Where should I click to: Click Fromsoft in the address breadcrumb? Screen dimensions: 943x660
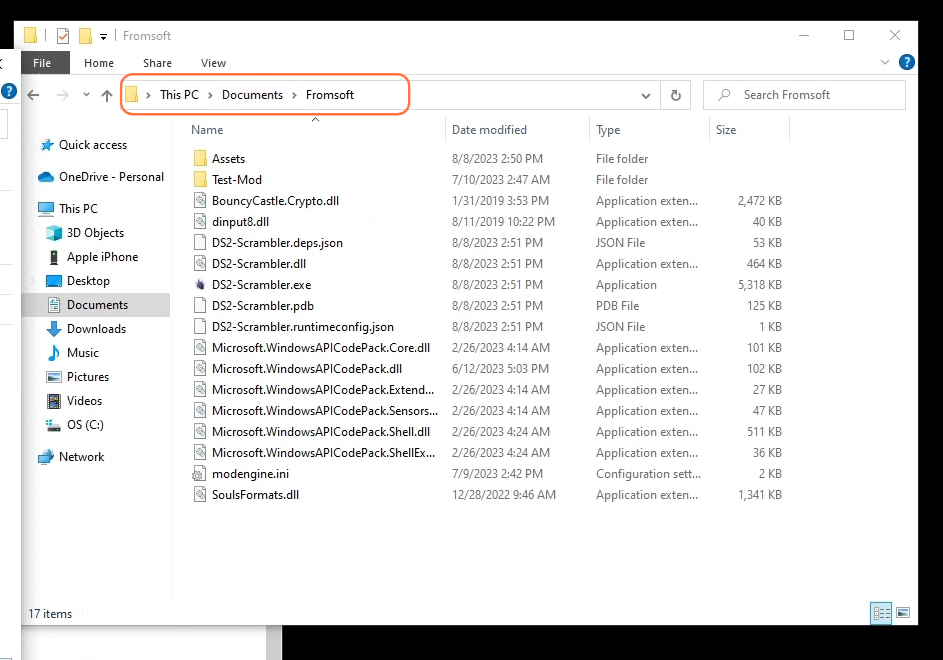point(330,95)
